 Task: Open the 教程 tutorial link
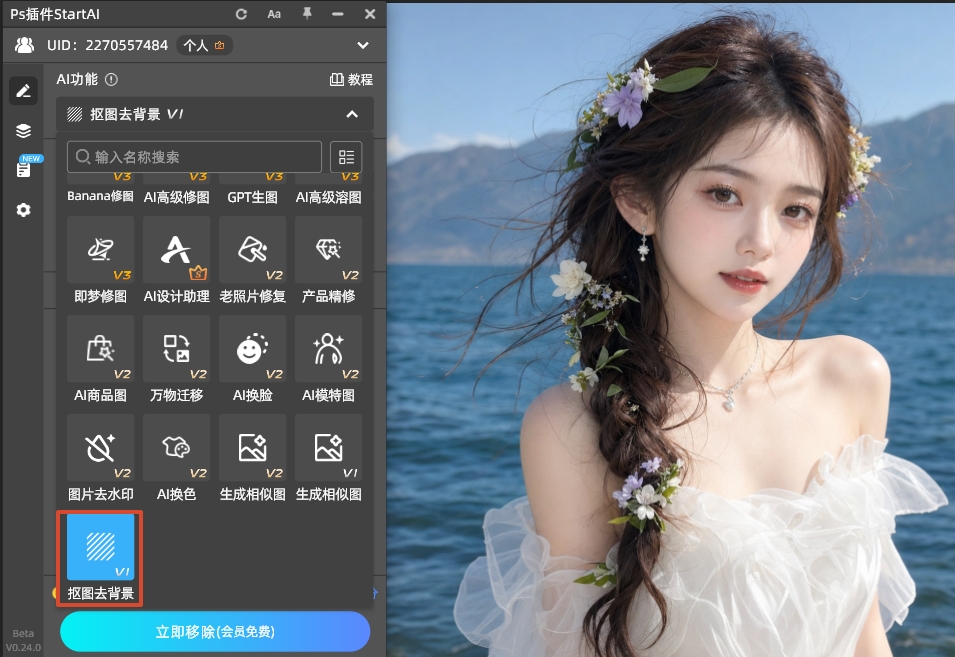click(352, 79)
